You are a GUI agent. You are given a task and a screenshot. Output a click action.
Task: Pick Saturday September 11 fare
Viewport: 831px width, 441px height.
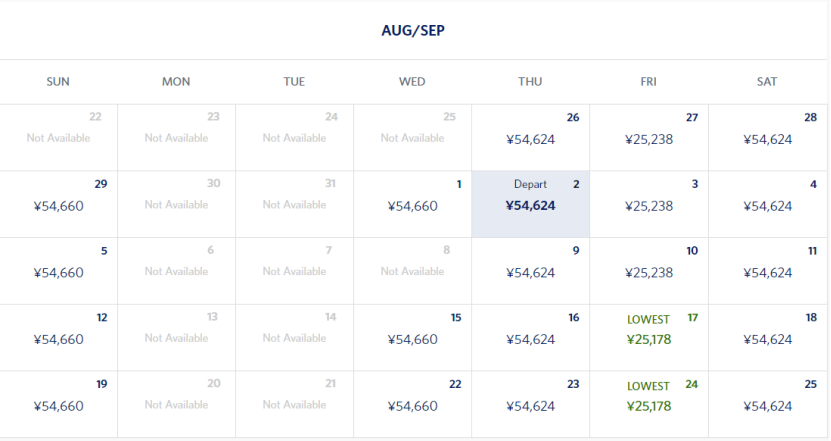pyautogui.click(x=767, y=272)
